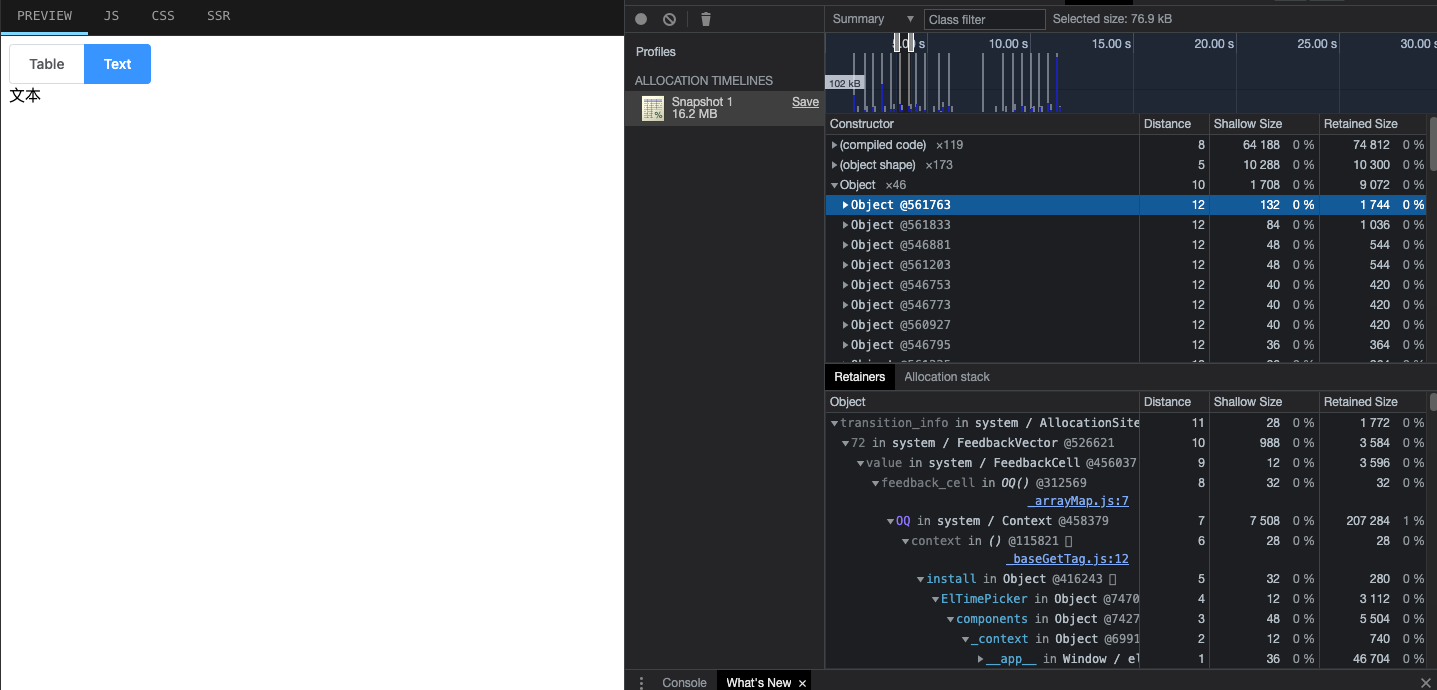Image resolution: width=1437 pixels, height=690 pixels.
Task: Select the Console drawer tab
Action: [x=684, y=682]
